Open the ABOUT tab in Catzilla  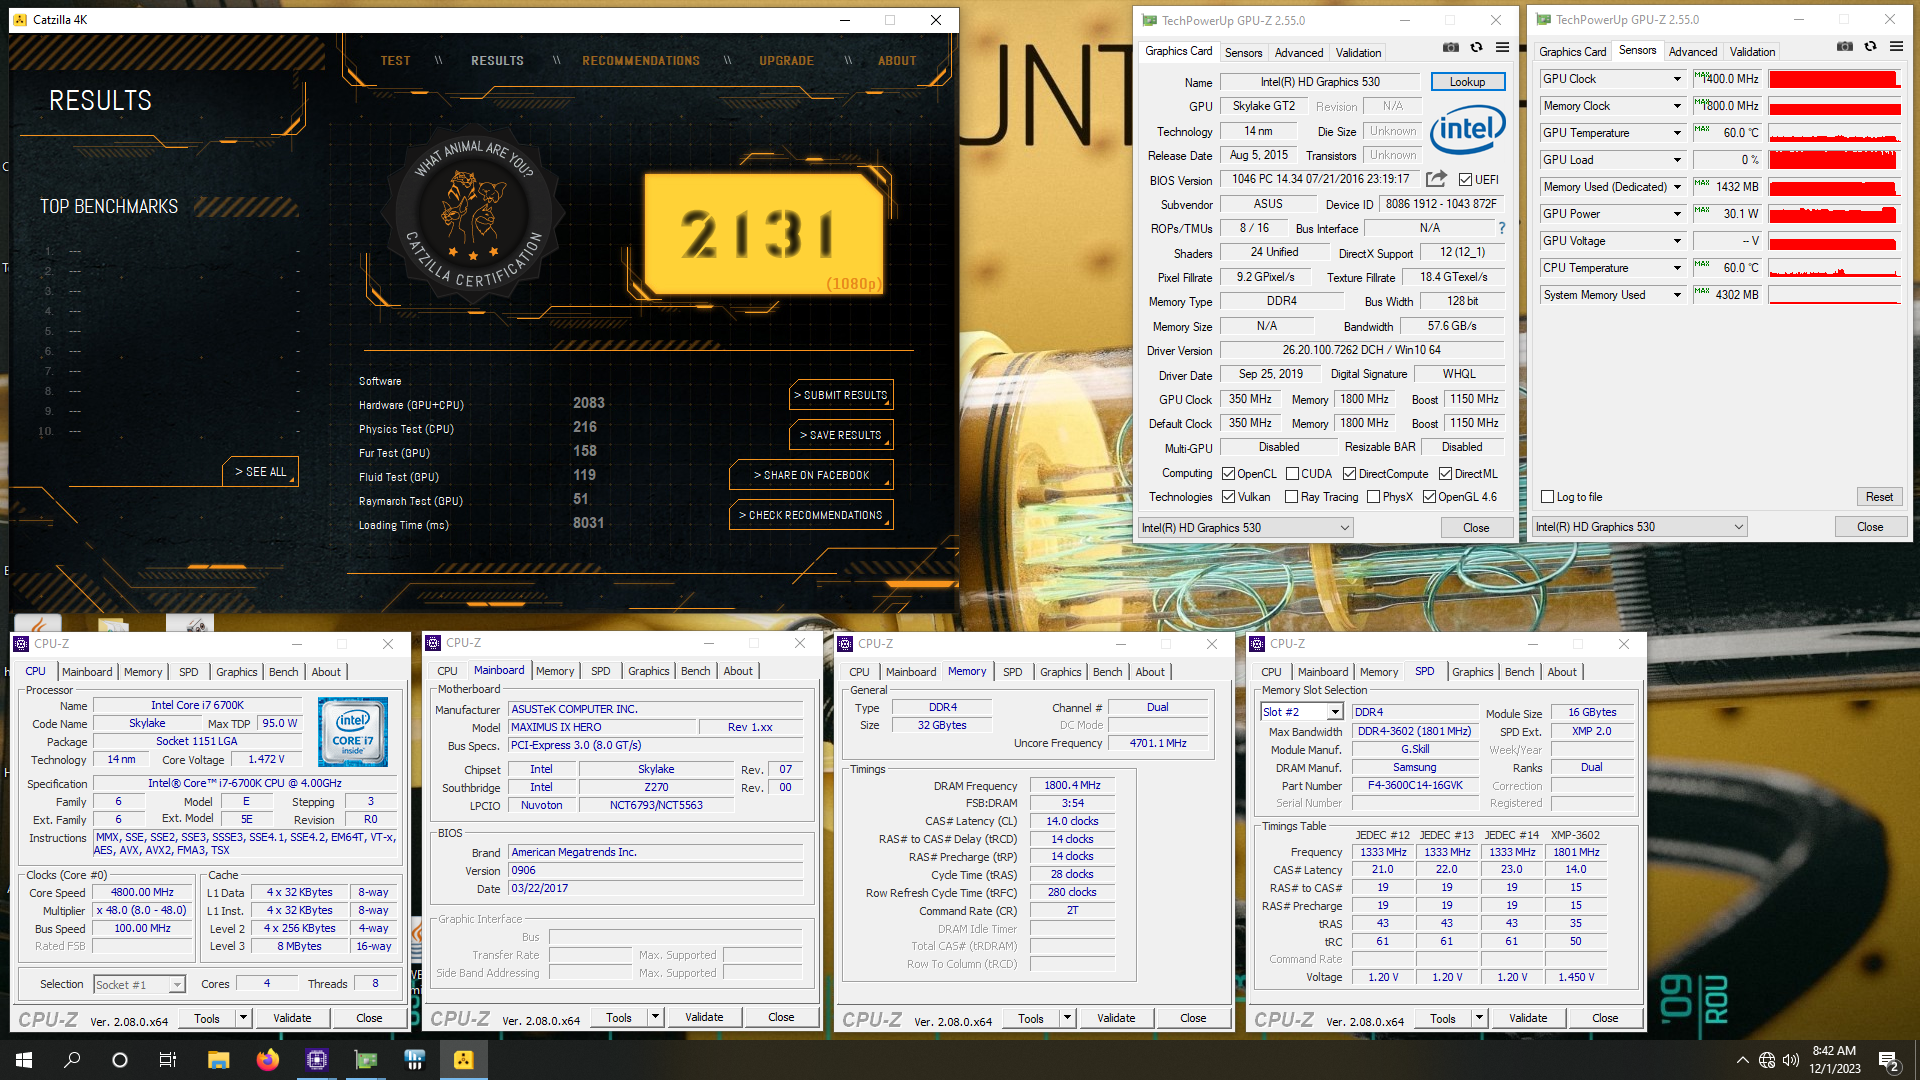tap(897, 61)
